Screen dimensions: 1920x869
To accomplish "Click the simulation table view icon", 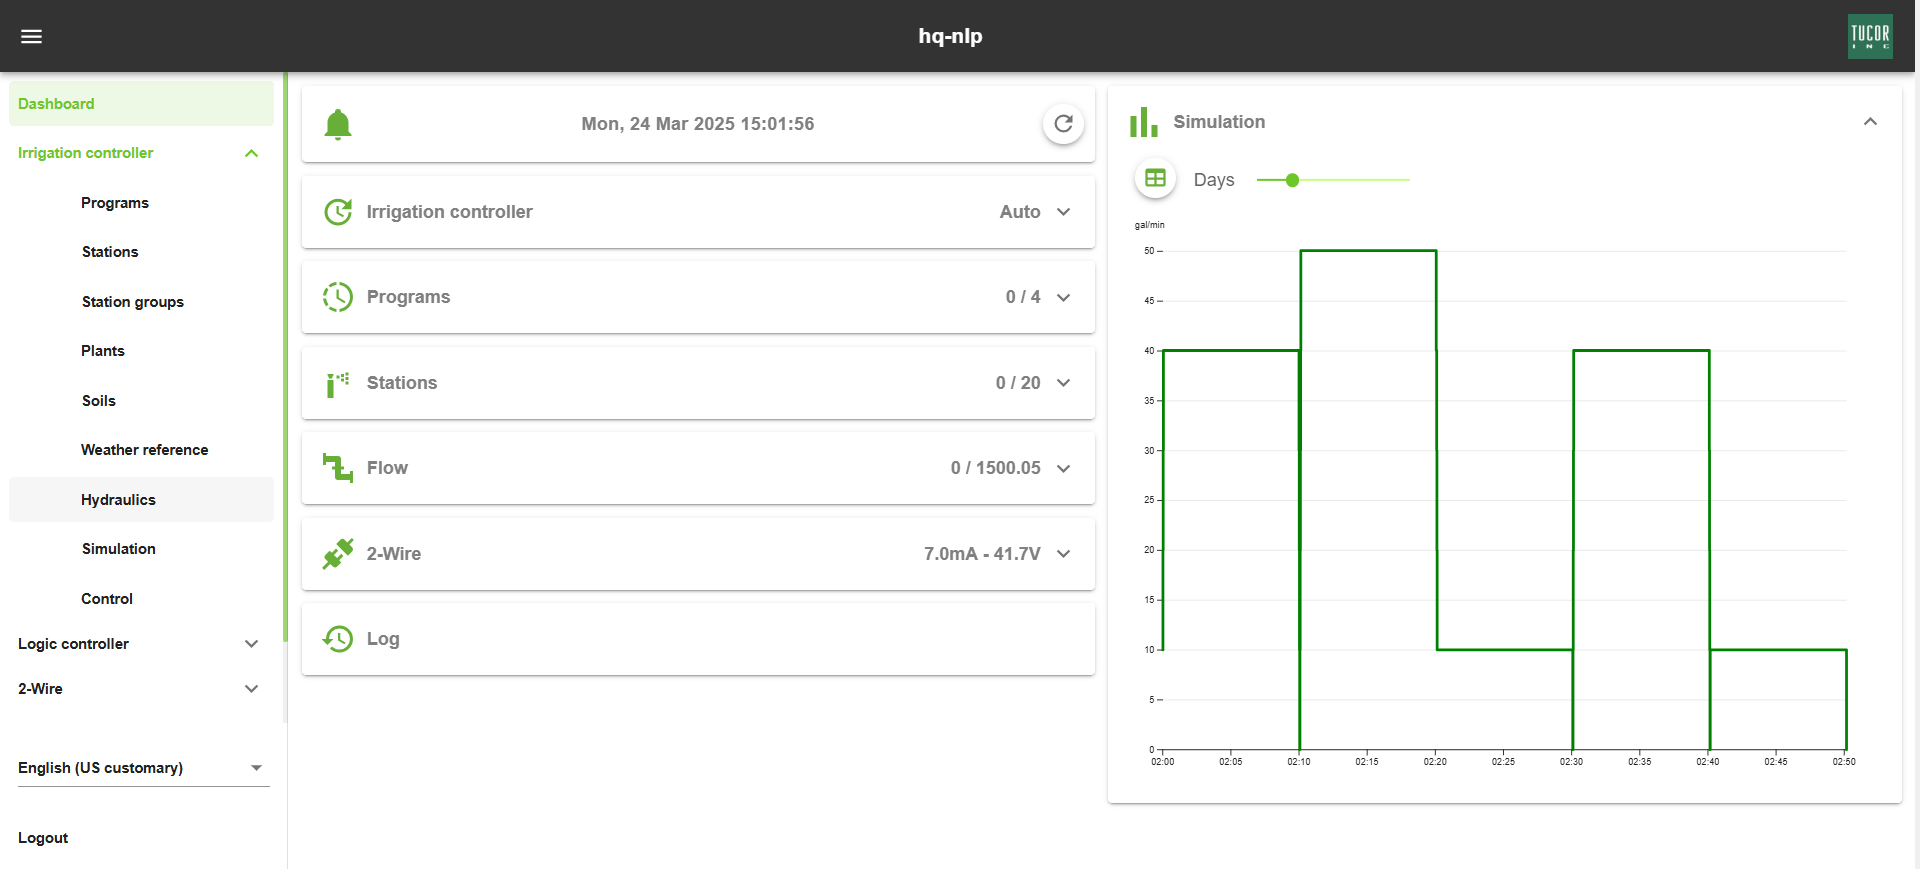I will point(1155,179).
